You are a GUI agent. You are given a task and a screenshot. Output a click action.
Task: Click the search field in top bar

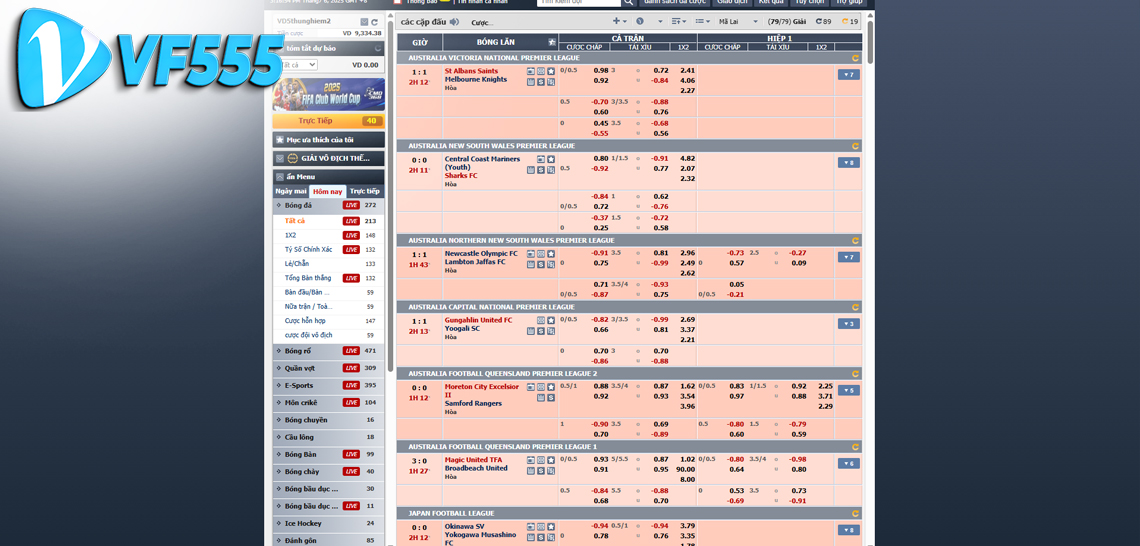coord(579,3)
